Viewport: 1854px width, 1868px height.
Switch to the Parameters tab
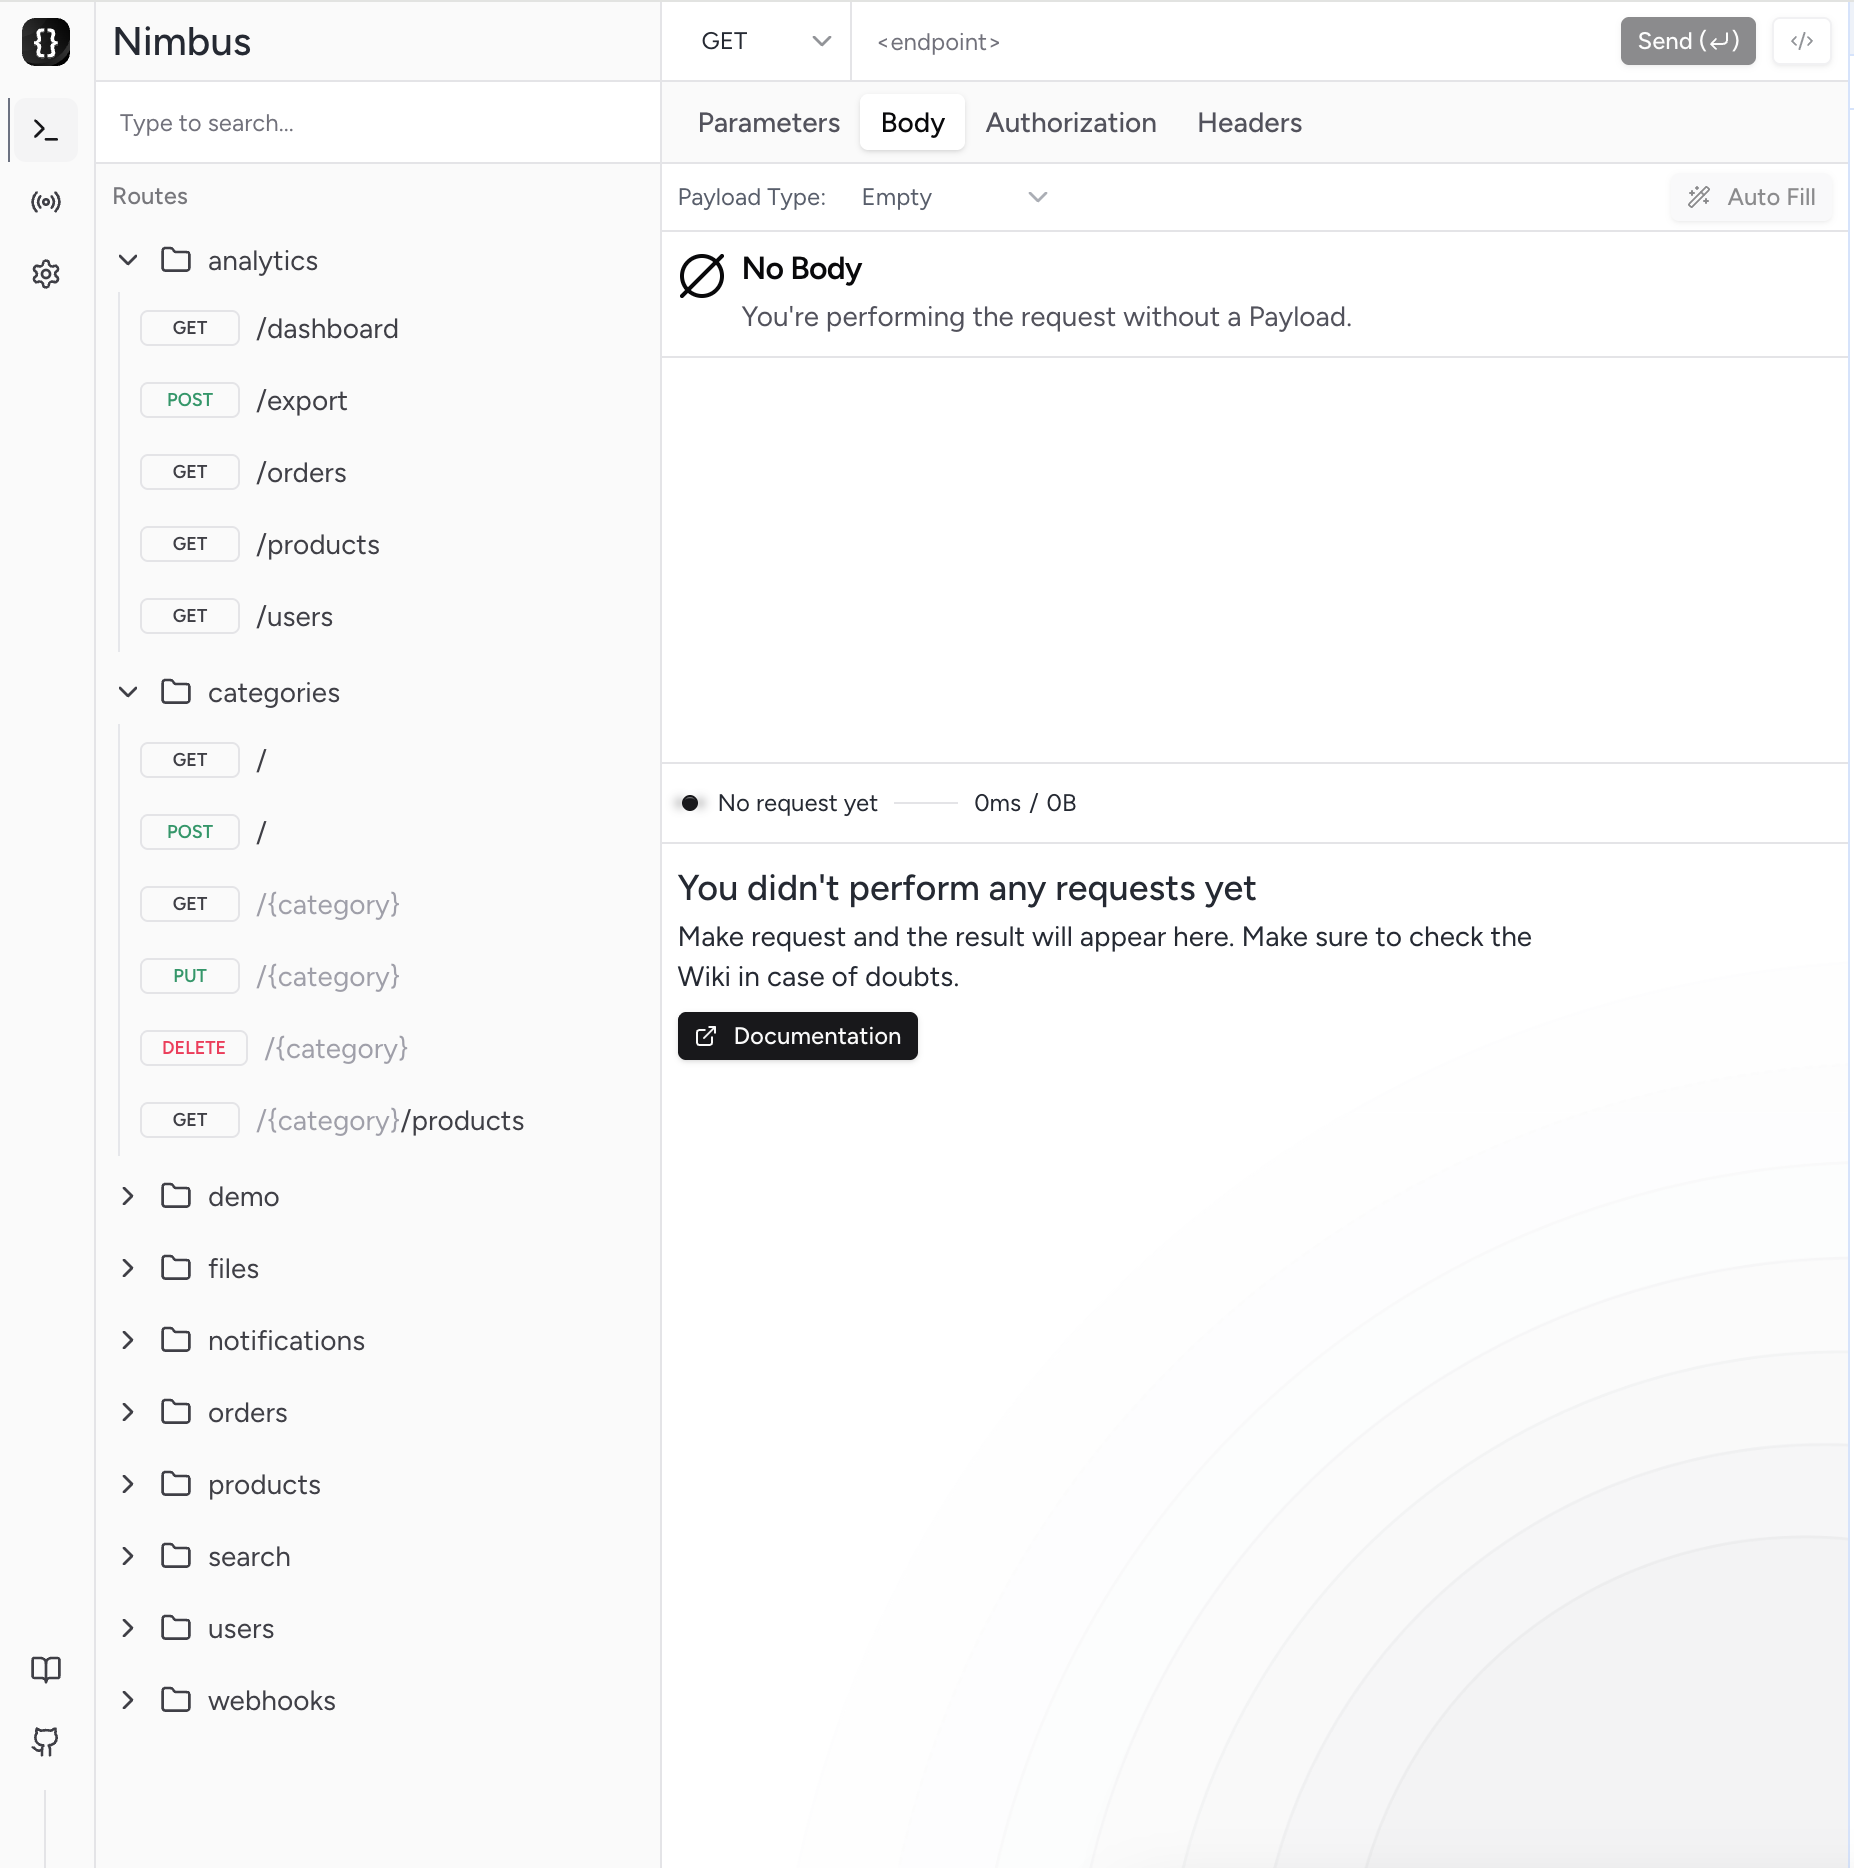coord(768,122)
